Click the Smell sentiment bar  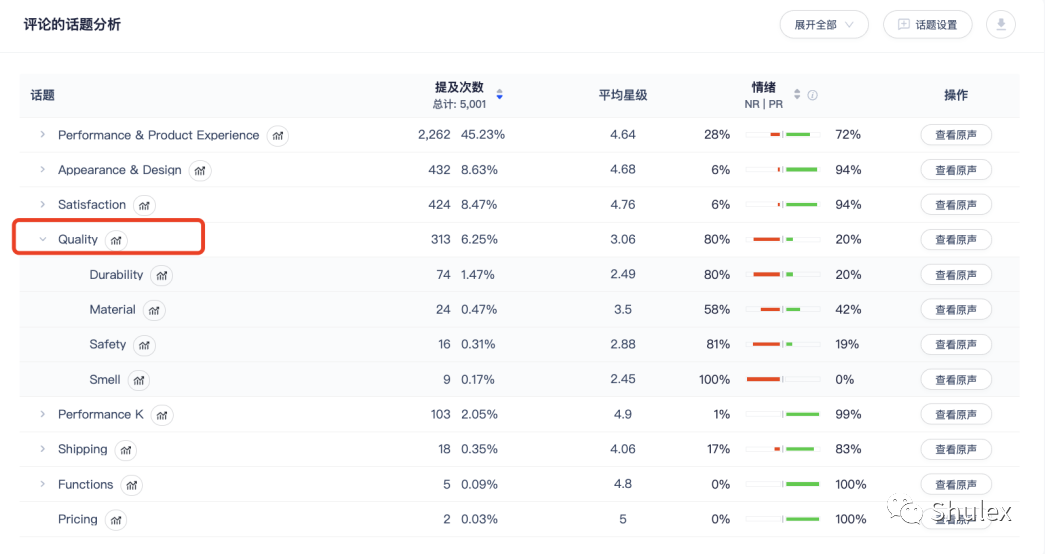[782, 379]
